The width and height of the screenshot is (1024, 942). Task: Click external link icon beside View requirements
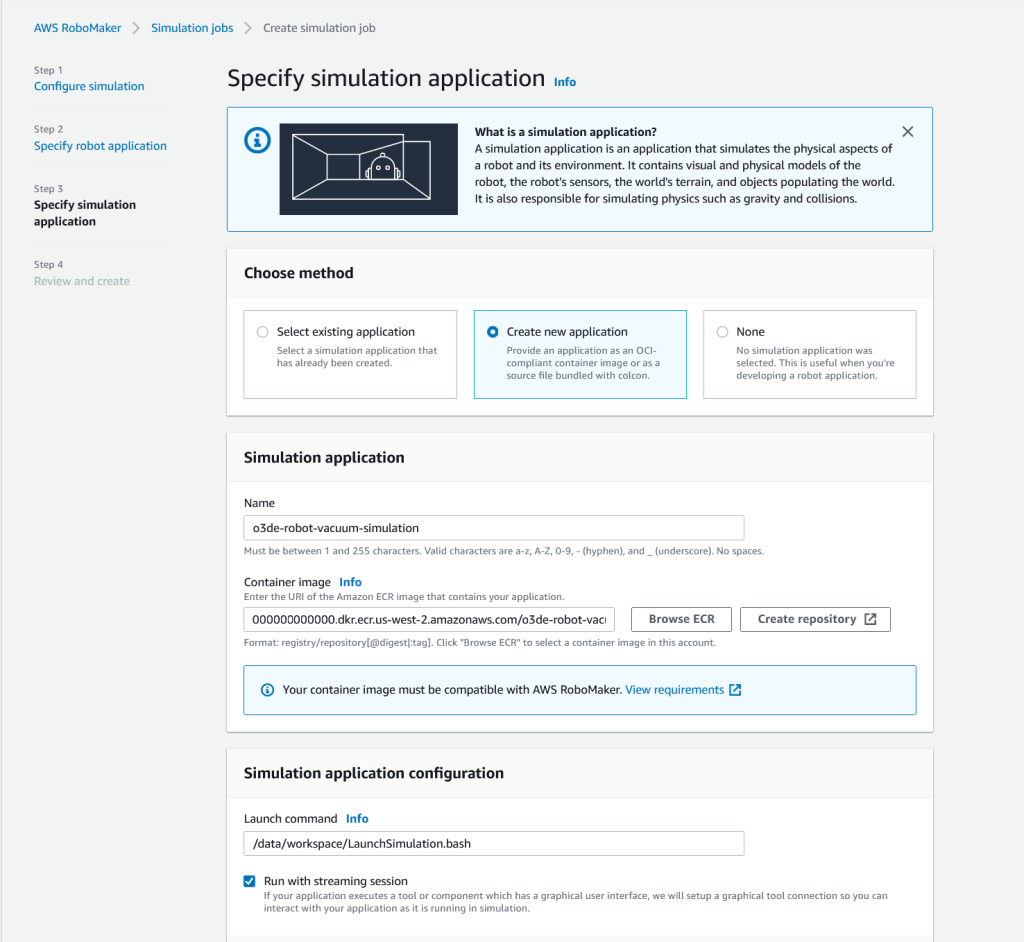735,690
